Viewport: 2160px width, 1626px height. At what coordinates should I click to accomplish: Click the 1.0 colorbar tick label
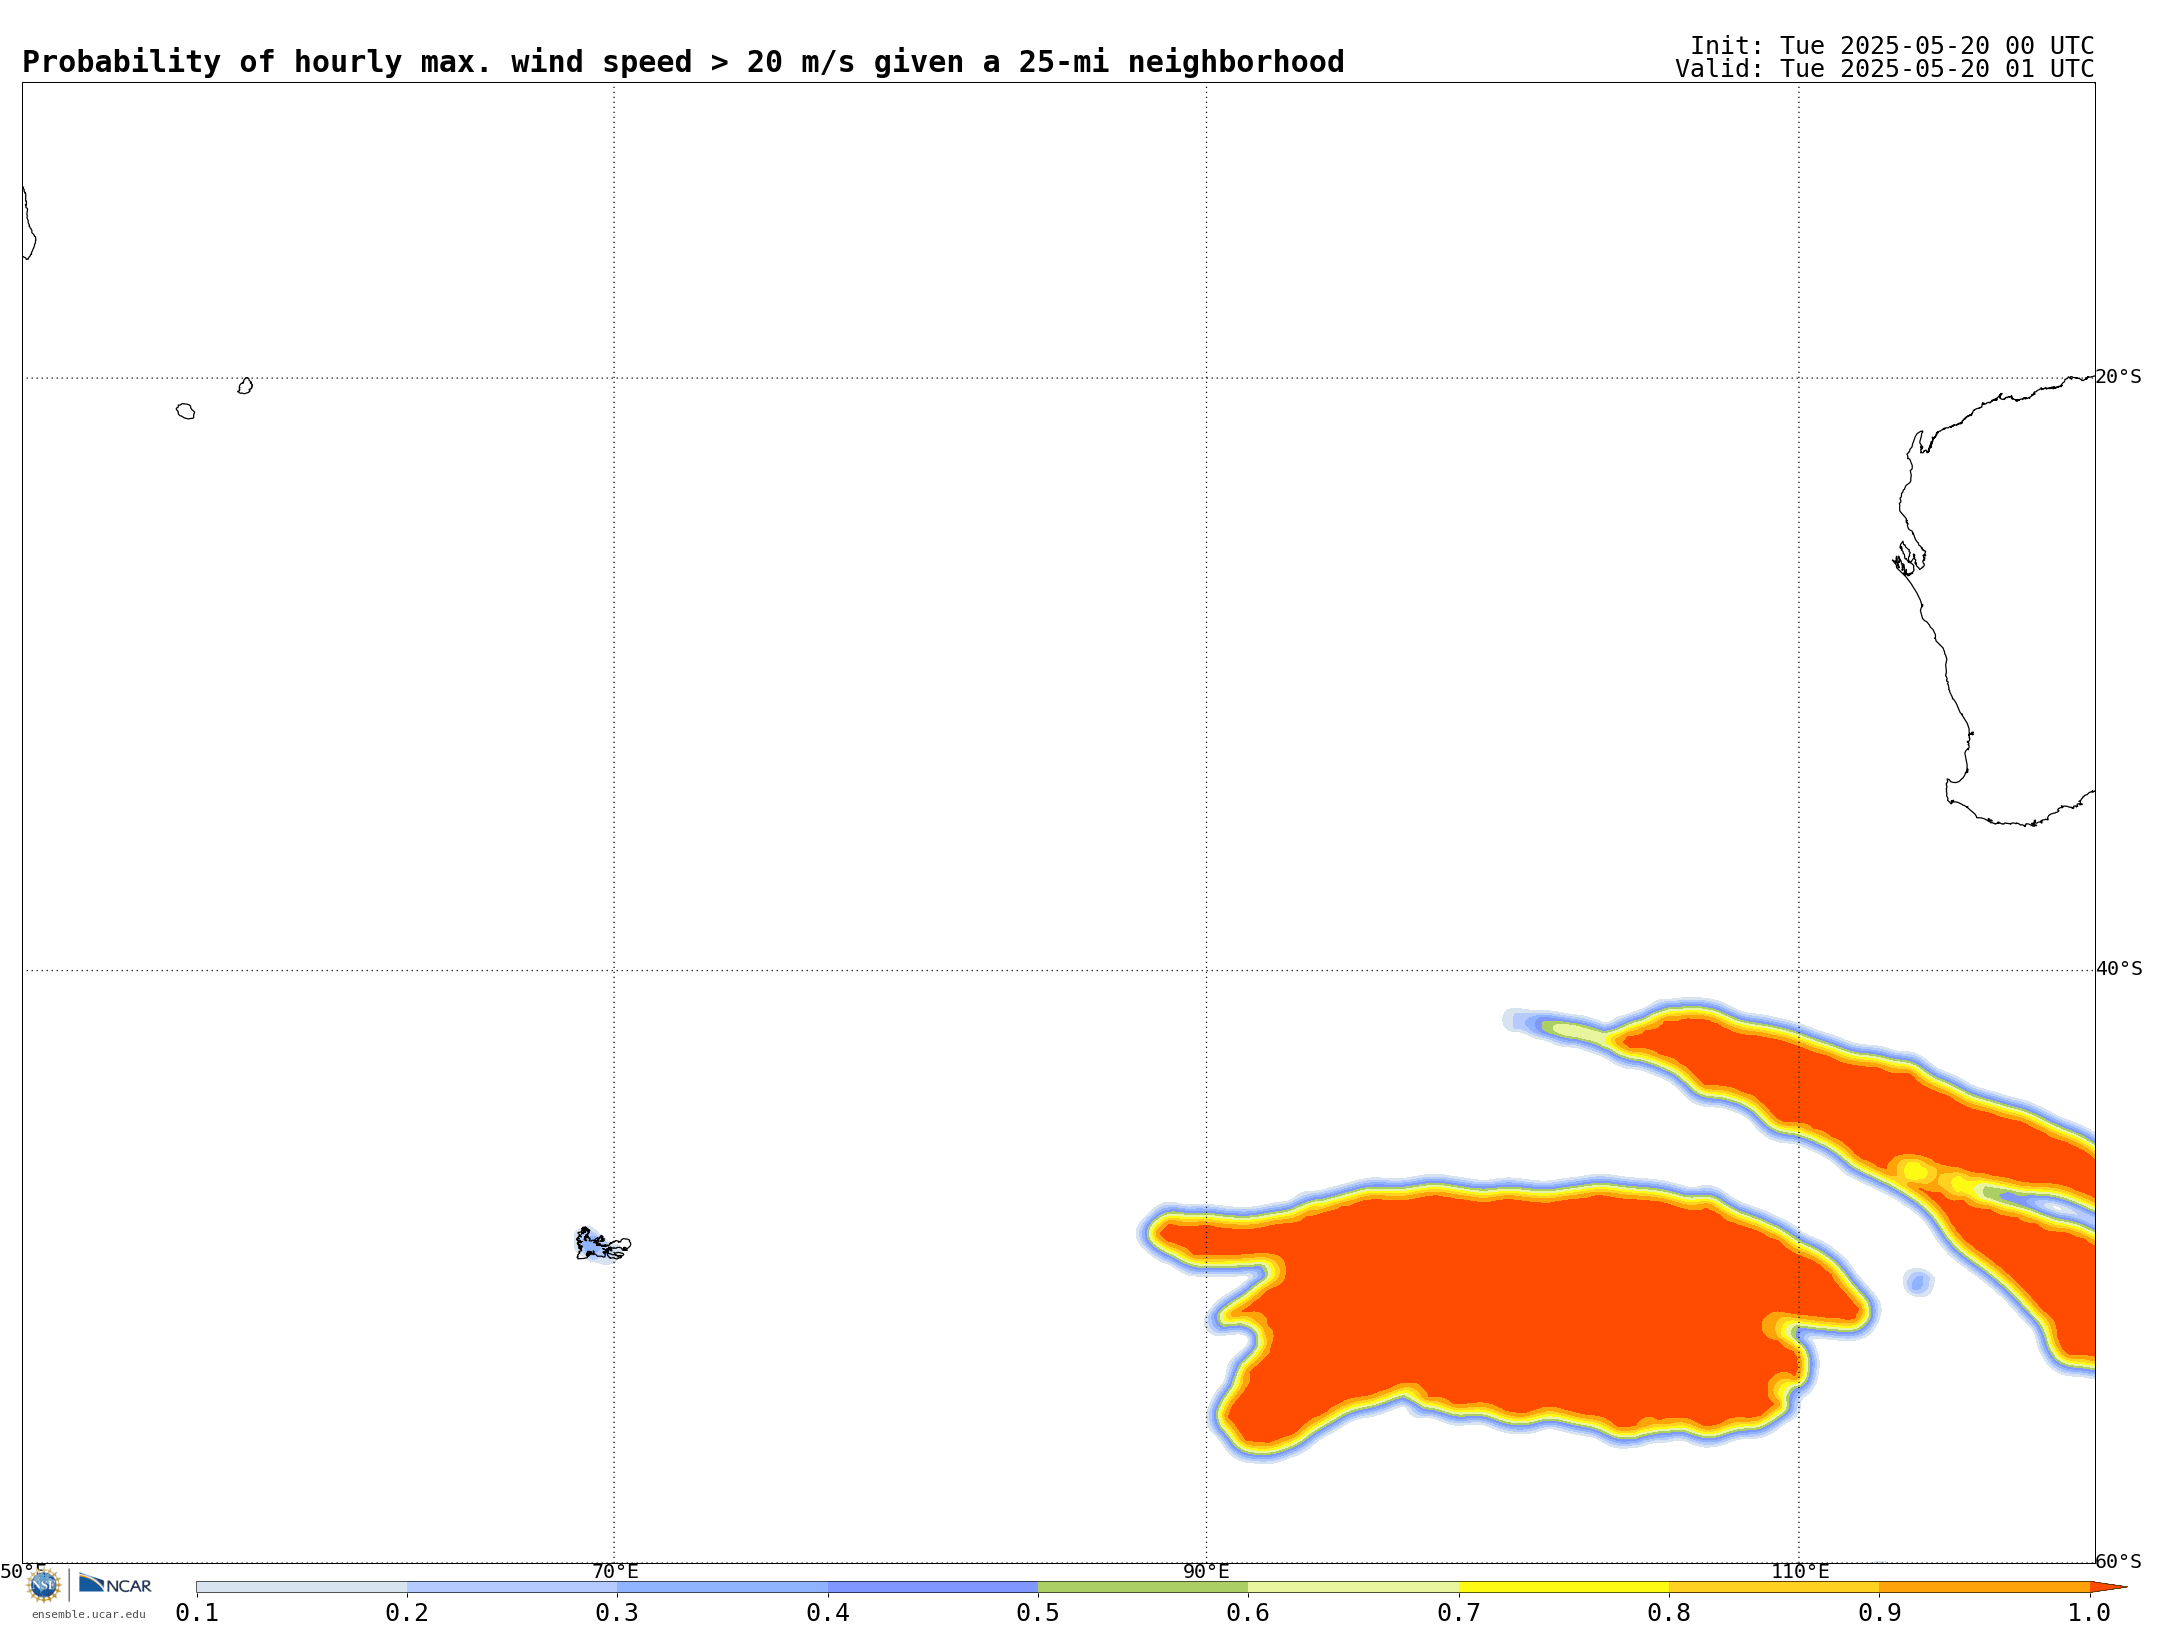coord(2090,1612)
